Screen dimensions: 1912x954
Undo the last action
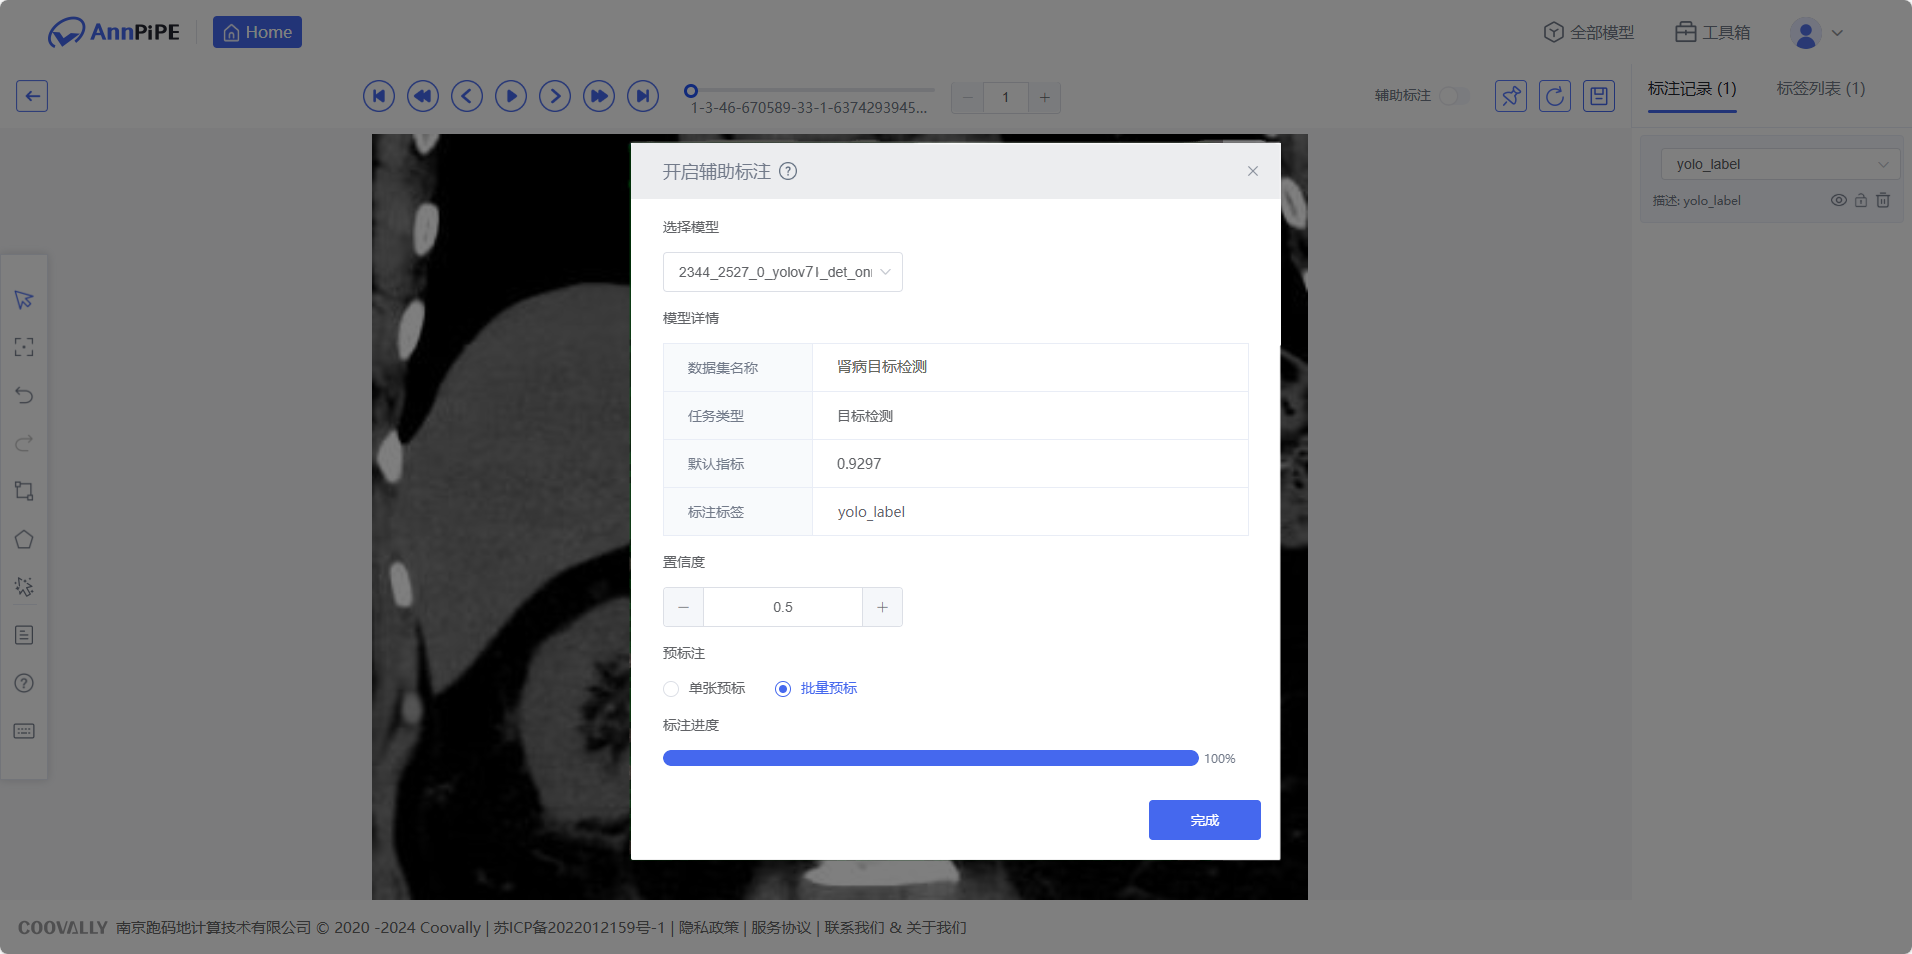[24, 395]
